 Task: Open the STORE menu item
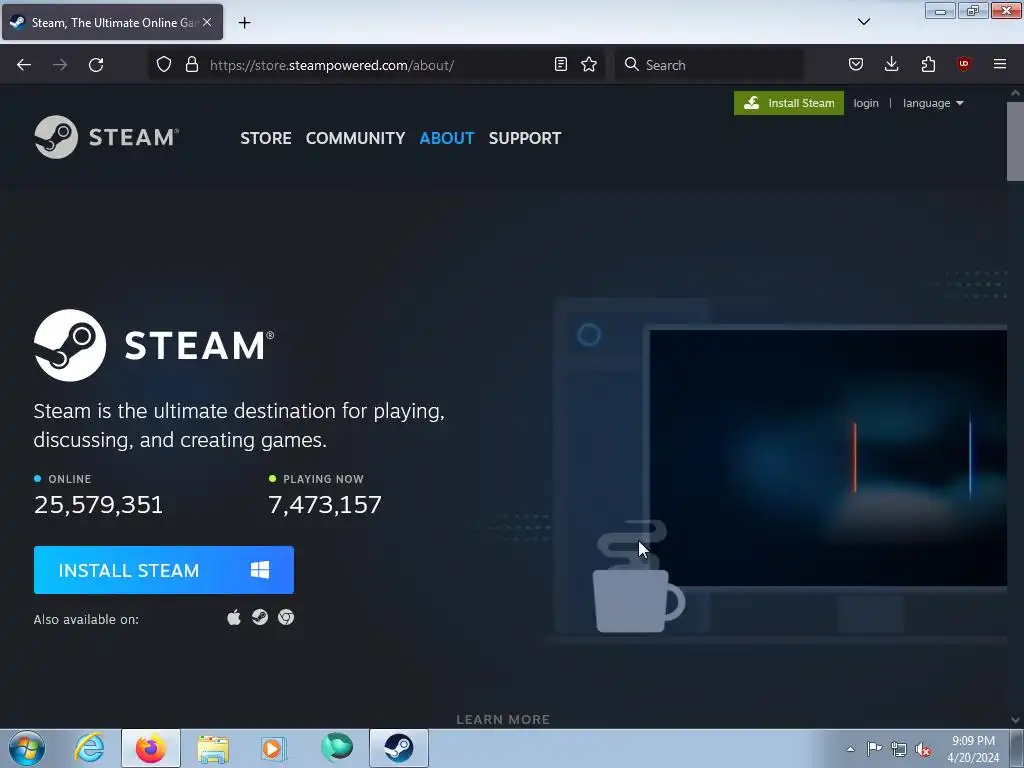click(266, 138)
